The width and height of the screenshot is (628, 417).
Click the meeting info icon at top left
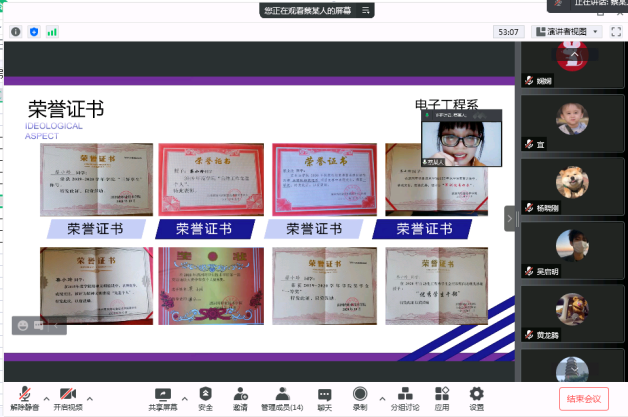click(x=15, y=31)
